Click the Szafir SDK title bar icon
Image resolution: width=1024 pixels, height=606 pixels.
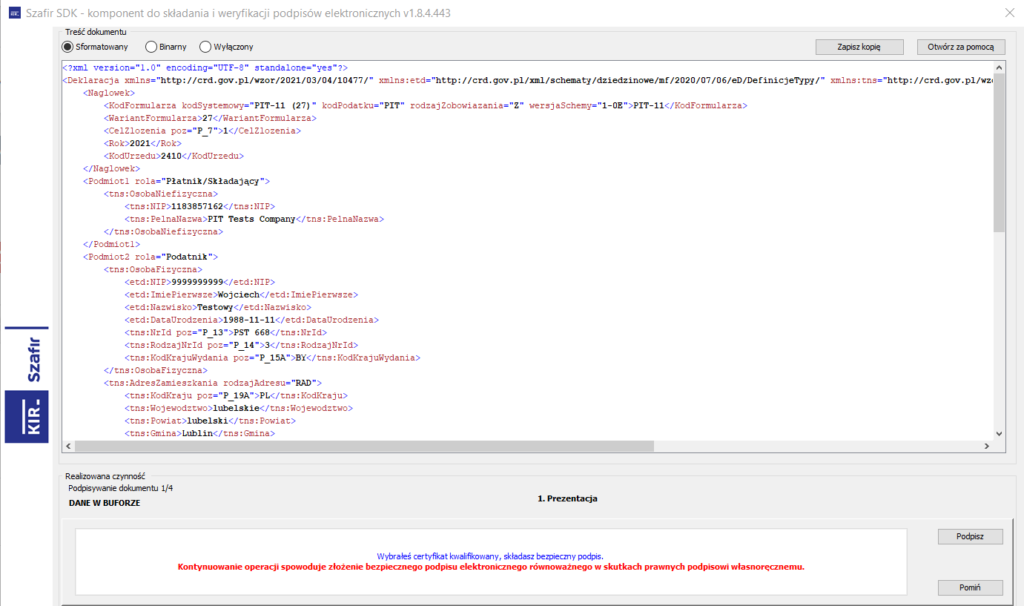click(x=14, y=12)
